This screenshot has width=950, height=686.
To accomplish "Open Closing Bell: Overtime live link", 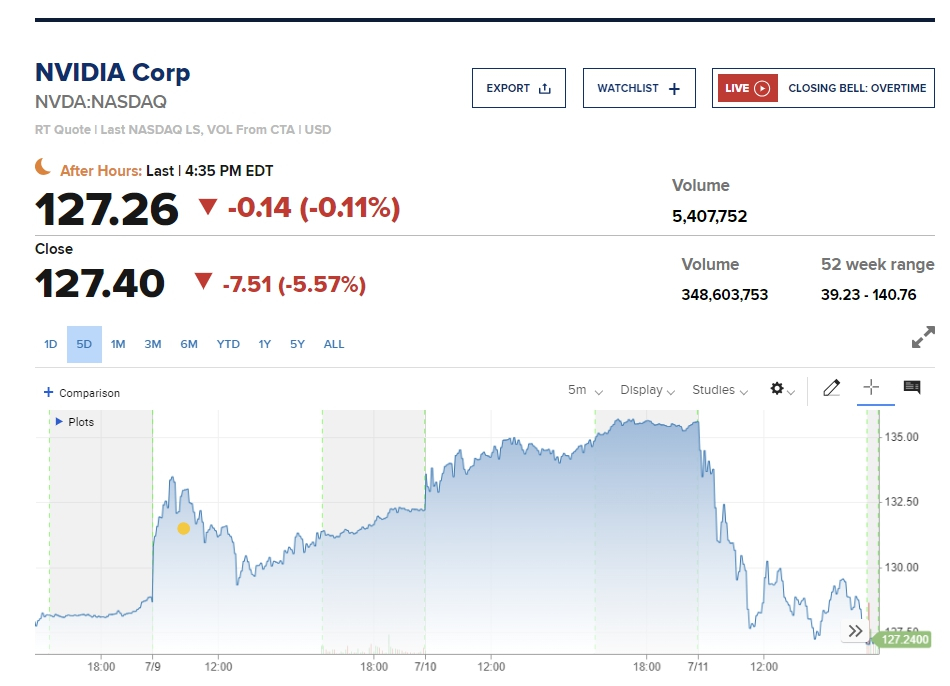I will [857, 88].
